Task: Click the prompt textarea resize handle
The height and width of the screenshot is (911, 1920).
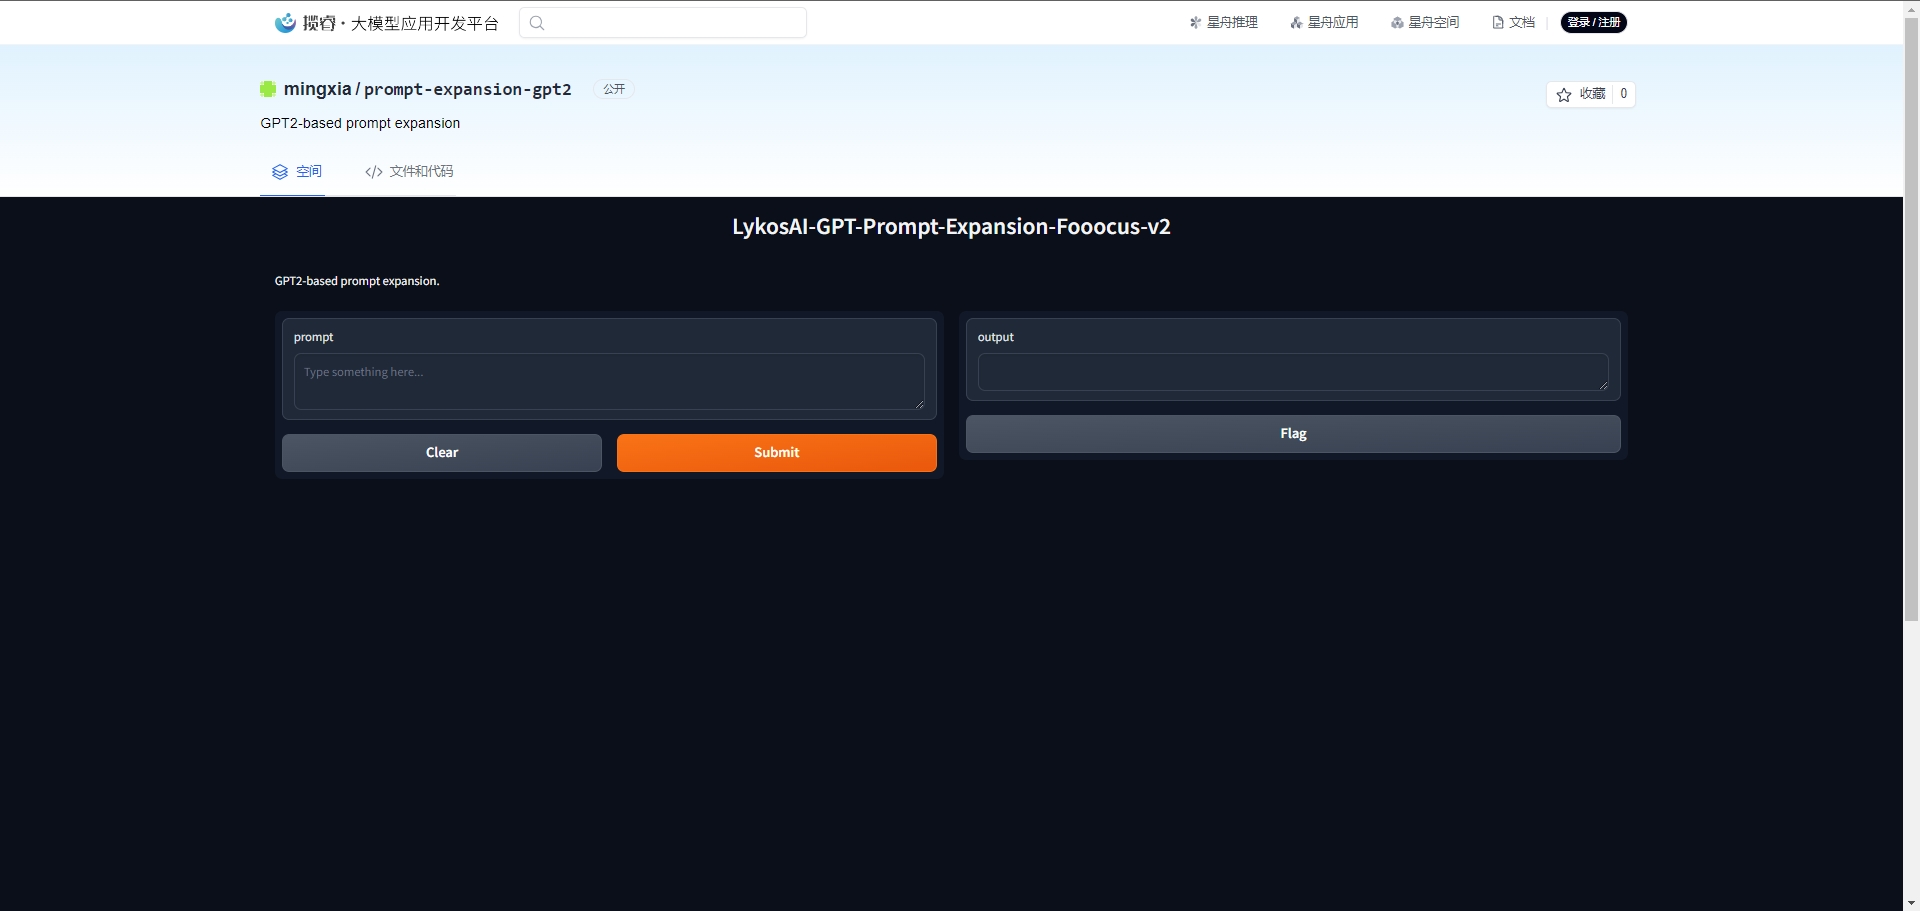Action: tap(919, 404)
